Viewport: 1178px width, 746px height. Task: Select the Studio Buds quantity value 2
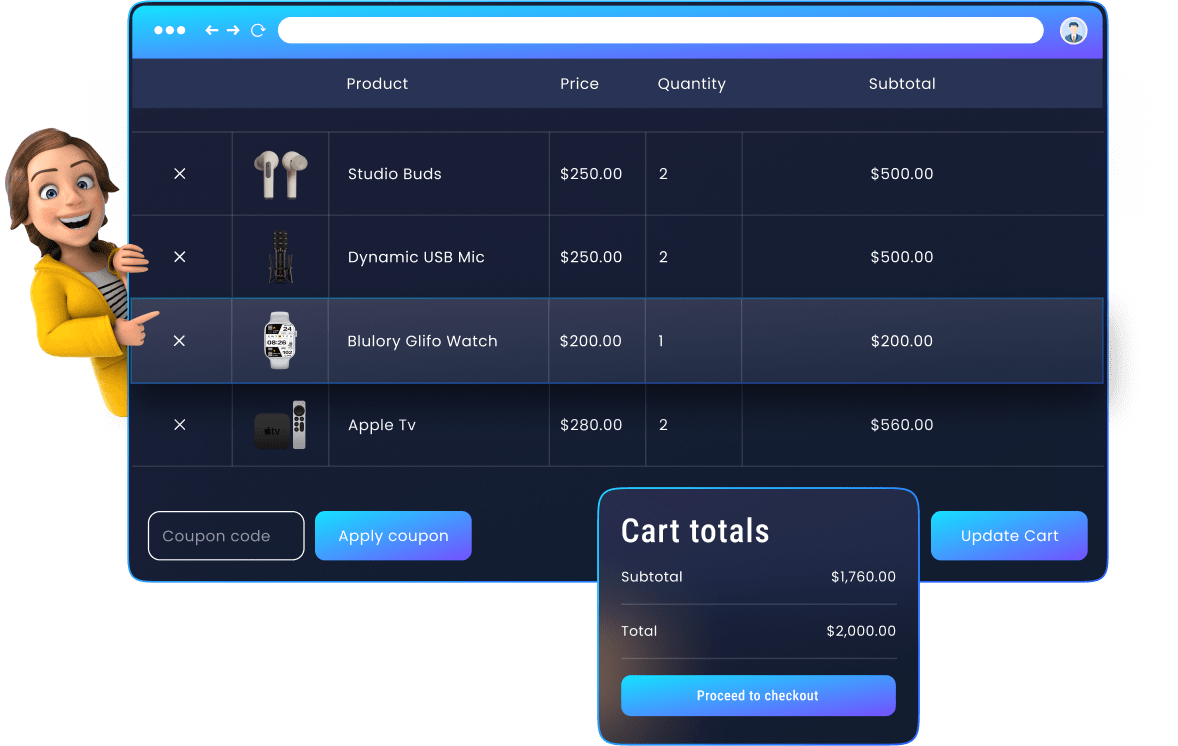pyautogui.click(x=663, y=174)
